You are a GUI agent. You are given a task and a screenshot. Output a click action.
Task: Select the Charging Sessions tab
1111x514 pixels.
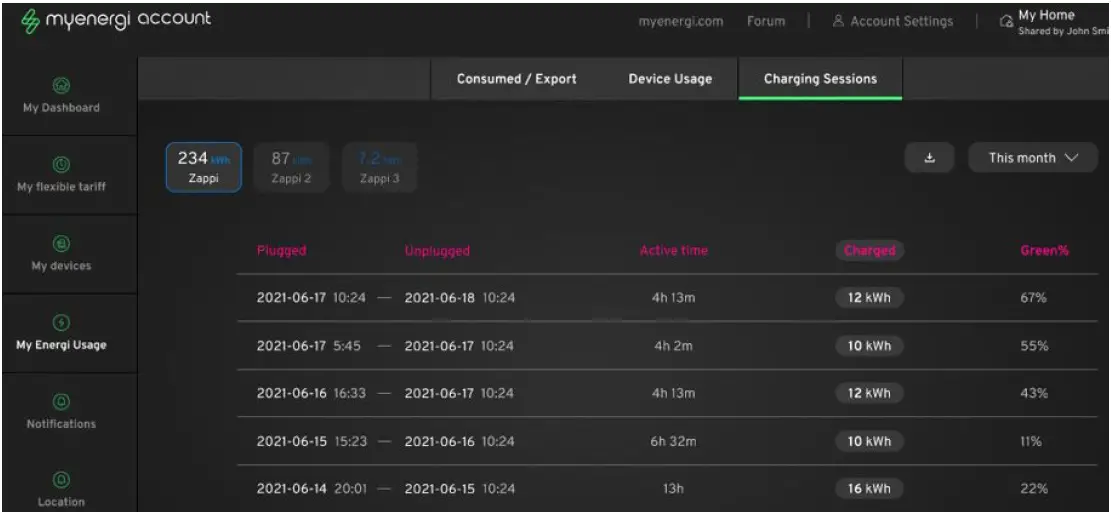pyautogui.click(x=820, y=79)
